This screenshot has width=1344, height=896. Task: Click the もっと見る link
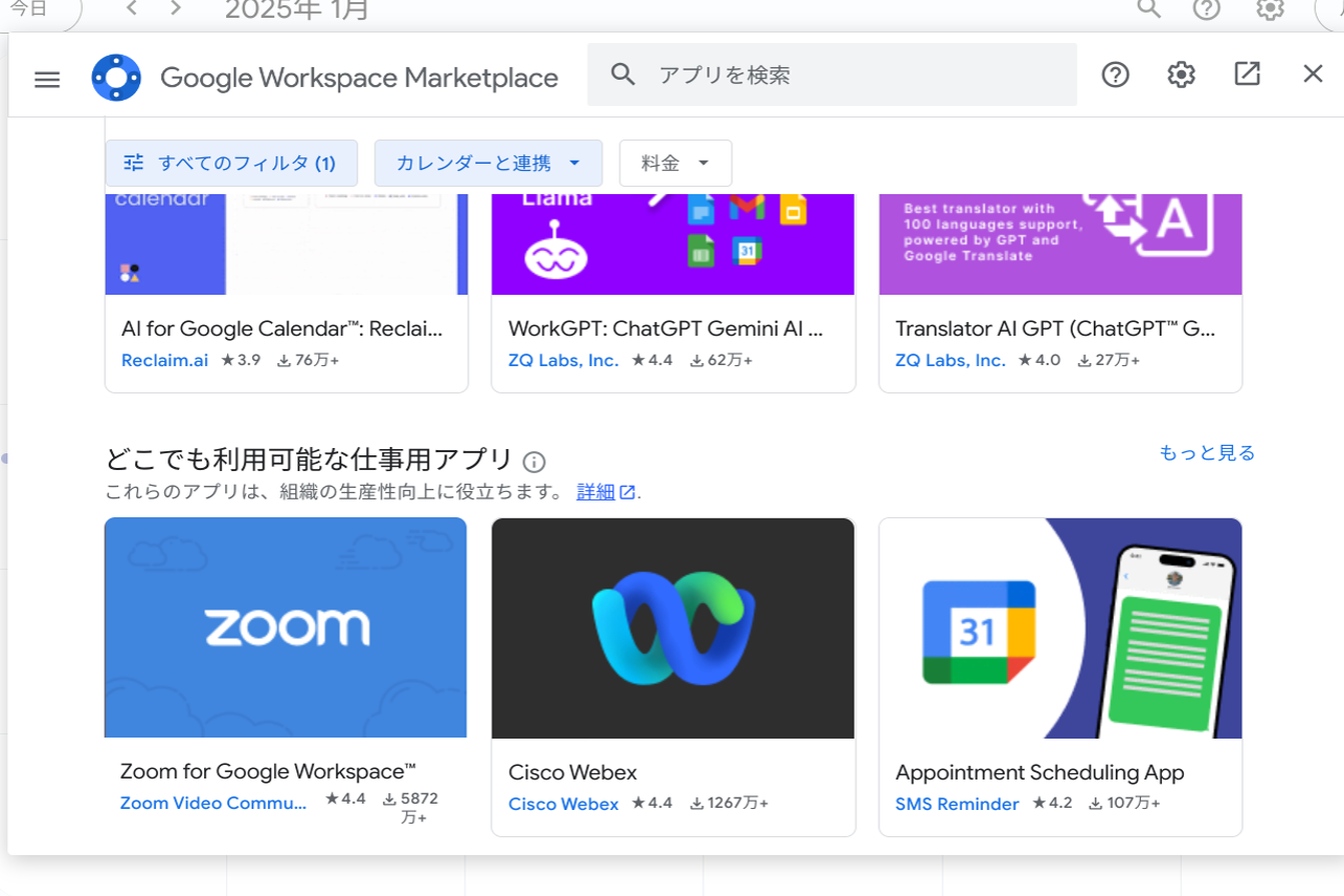[1206, 453]
